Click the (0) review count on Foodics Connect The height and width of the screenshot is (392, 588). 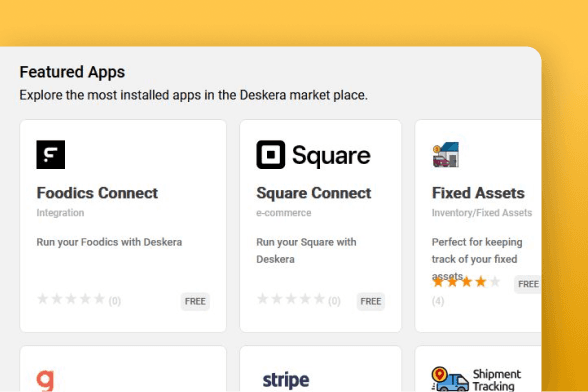pos(115,301)
